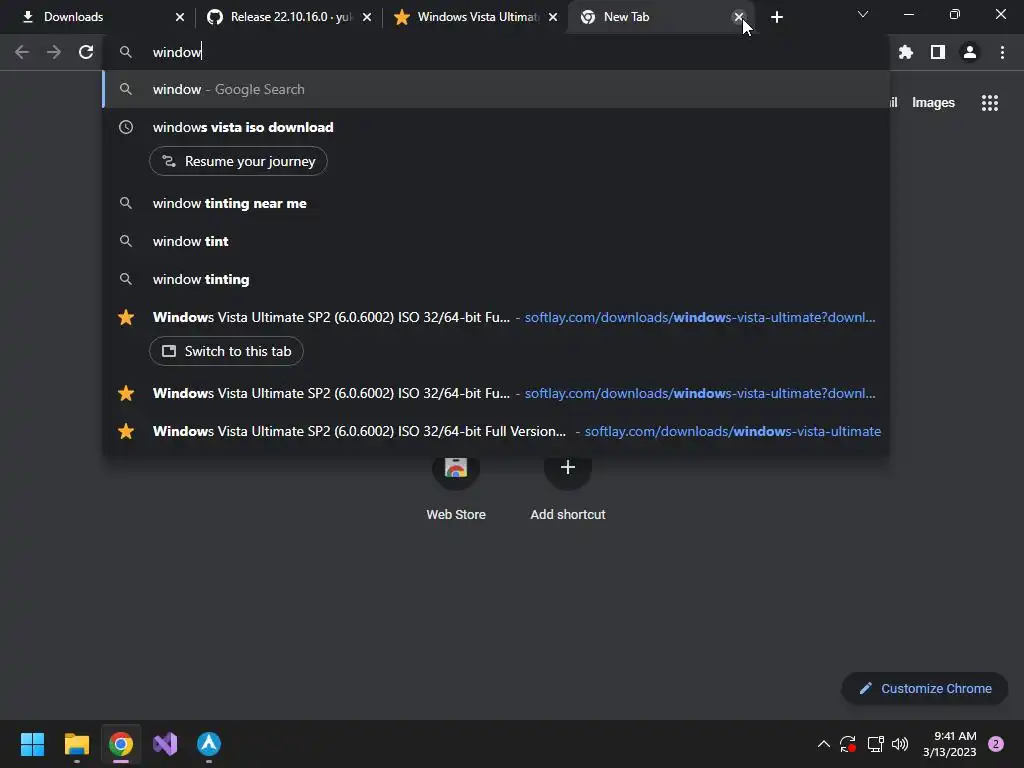Screen dimensions: 1024x768
Task: Open the volume speaker tray icon
Action: coord(900,744)
